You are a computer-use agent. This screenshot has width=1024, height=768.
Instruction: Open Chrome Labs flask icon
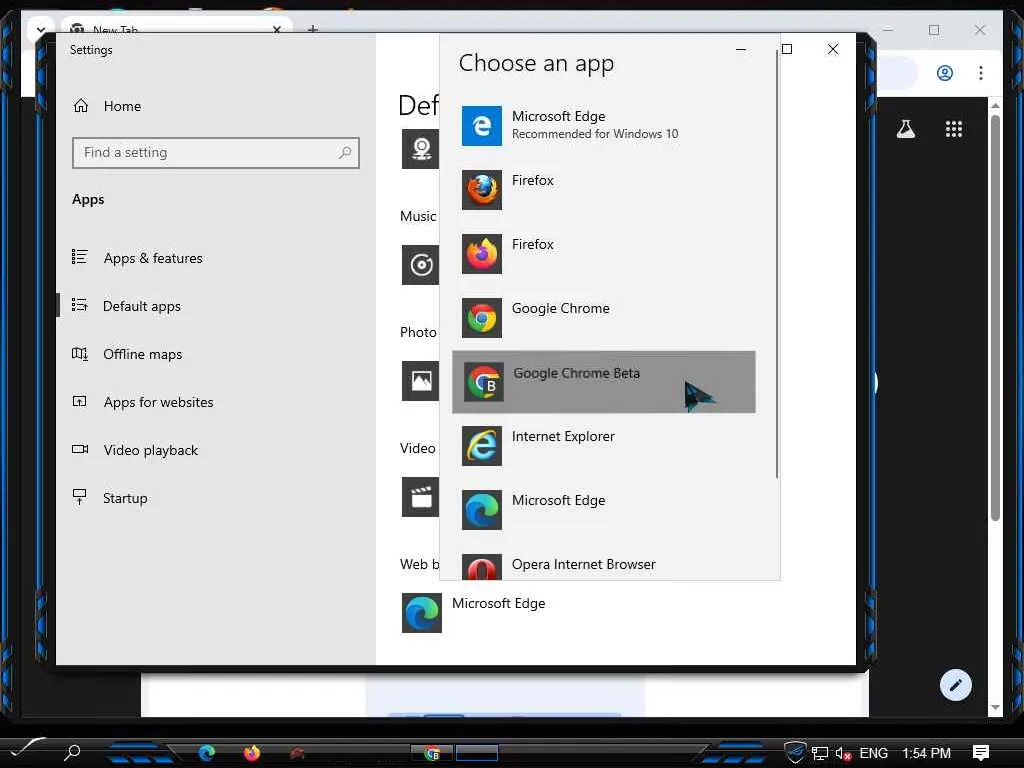point(905,129)
